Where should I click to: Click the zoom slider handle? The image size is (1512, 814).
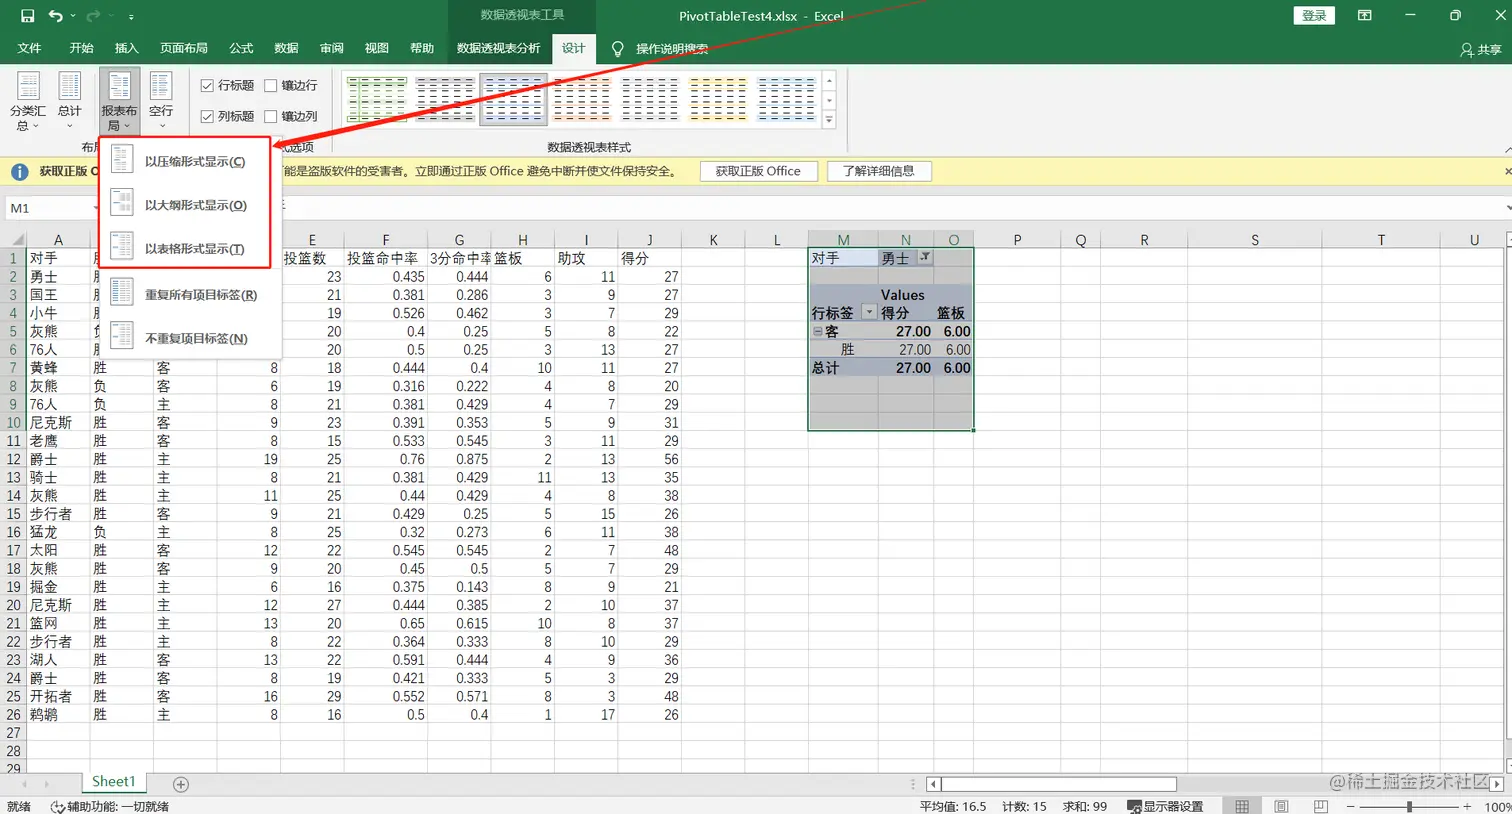pyautogui.click(x=1409, y=806)
